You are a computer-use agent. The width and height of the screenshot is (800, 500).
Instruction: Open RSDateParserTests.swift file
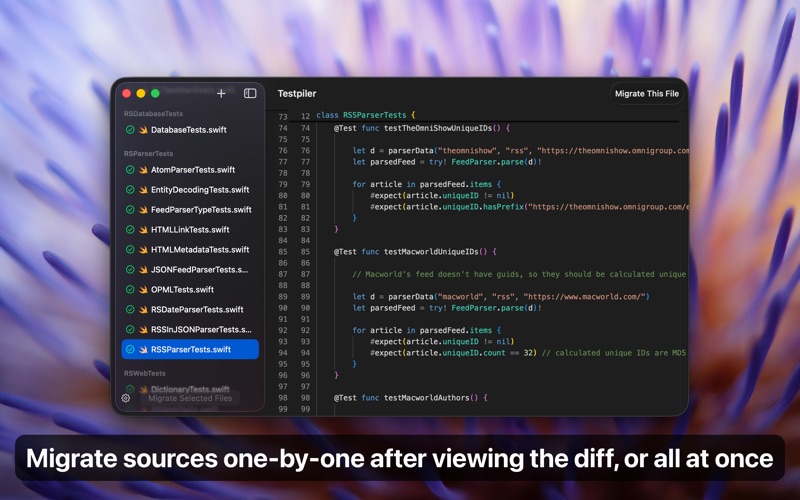[x=190, y=309]
